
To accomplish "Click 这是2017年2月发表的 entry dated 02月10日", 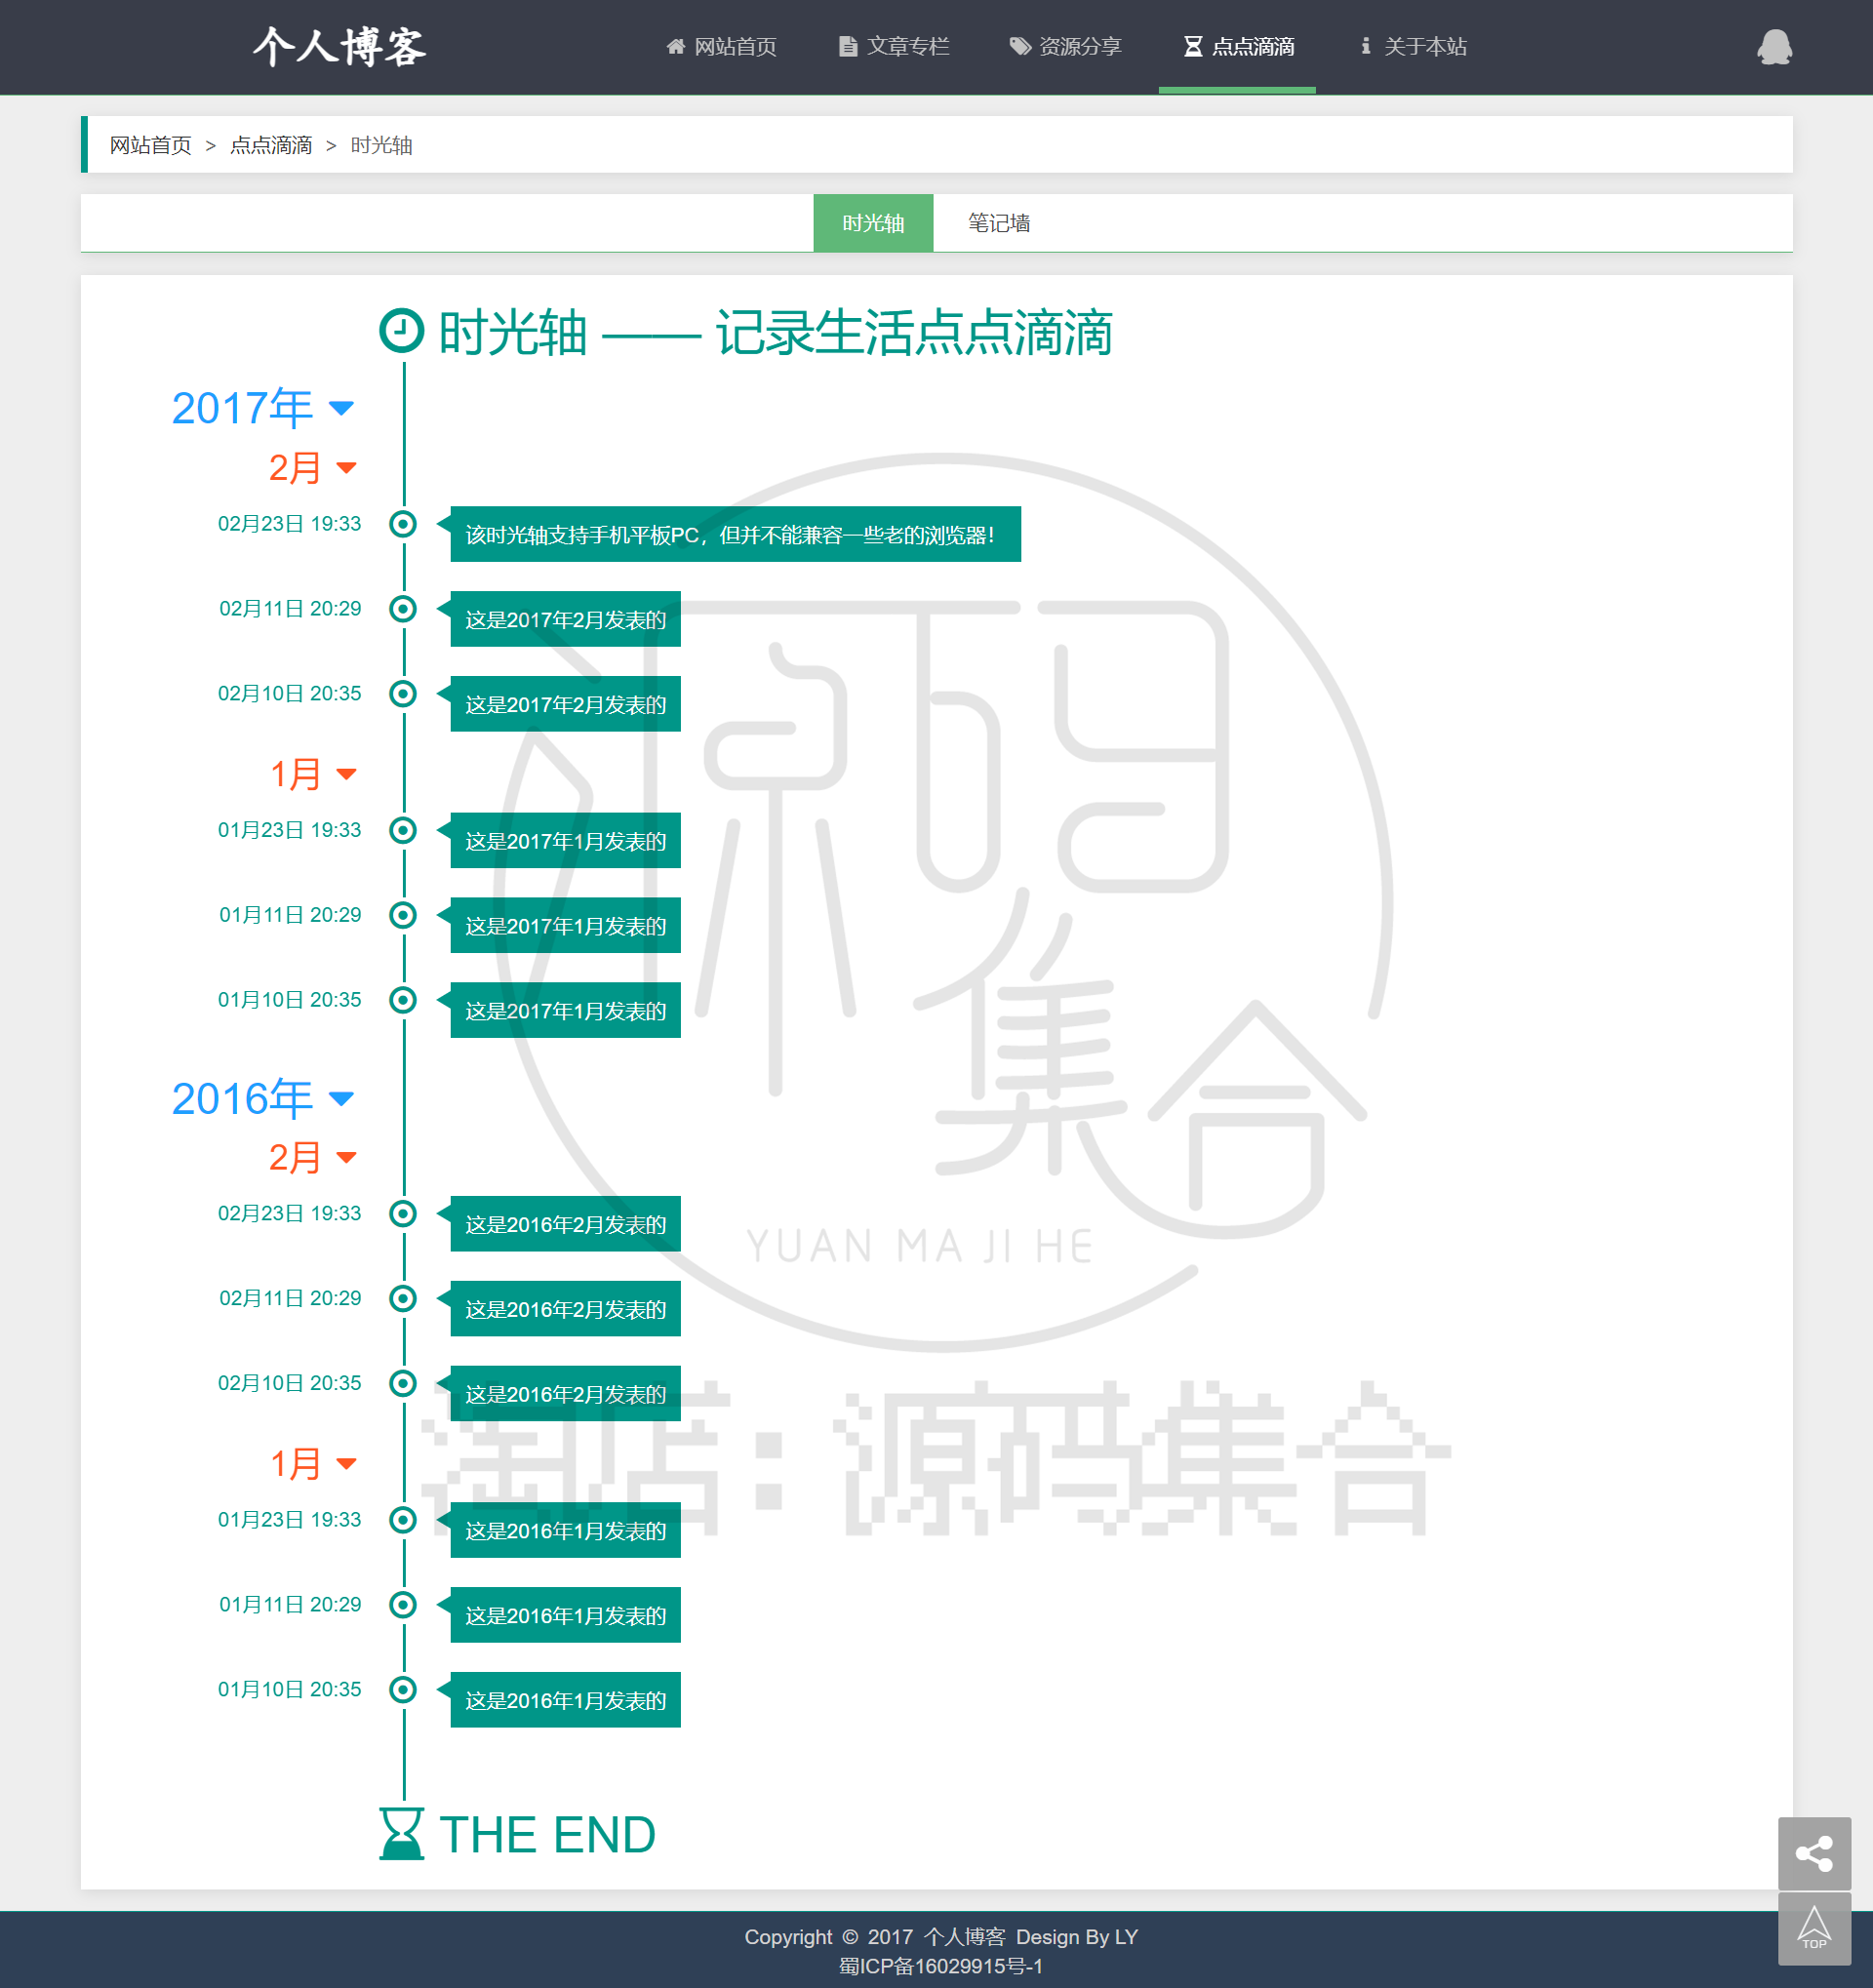I will 565,705.
